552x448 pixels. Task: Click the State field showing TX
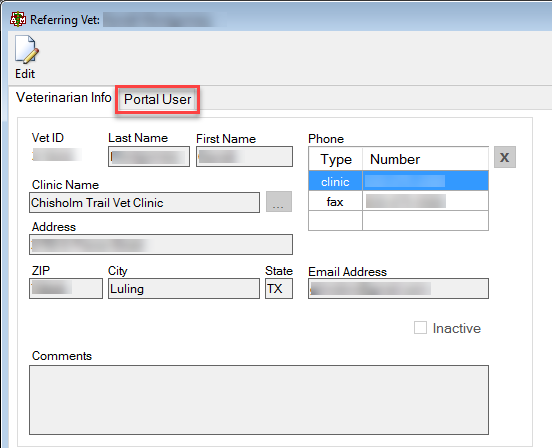pos(279,289)
